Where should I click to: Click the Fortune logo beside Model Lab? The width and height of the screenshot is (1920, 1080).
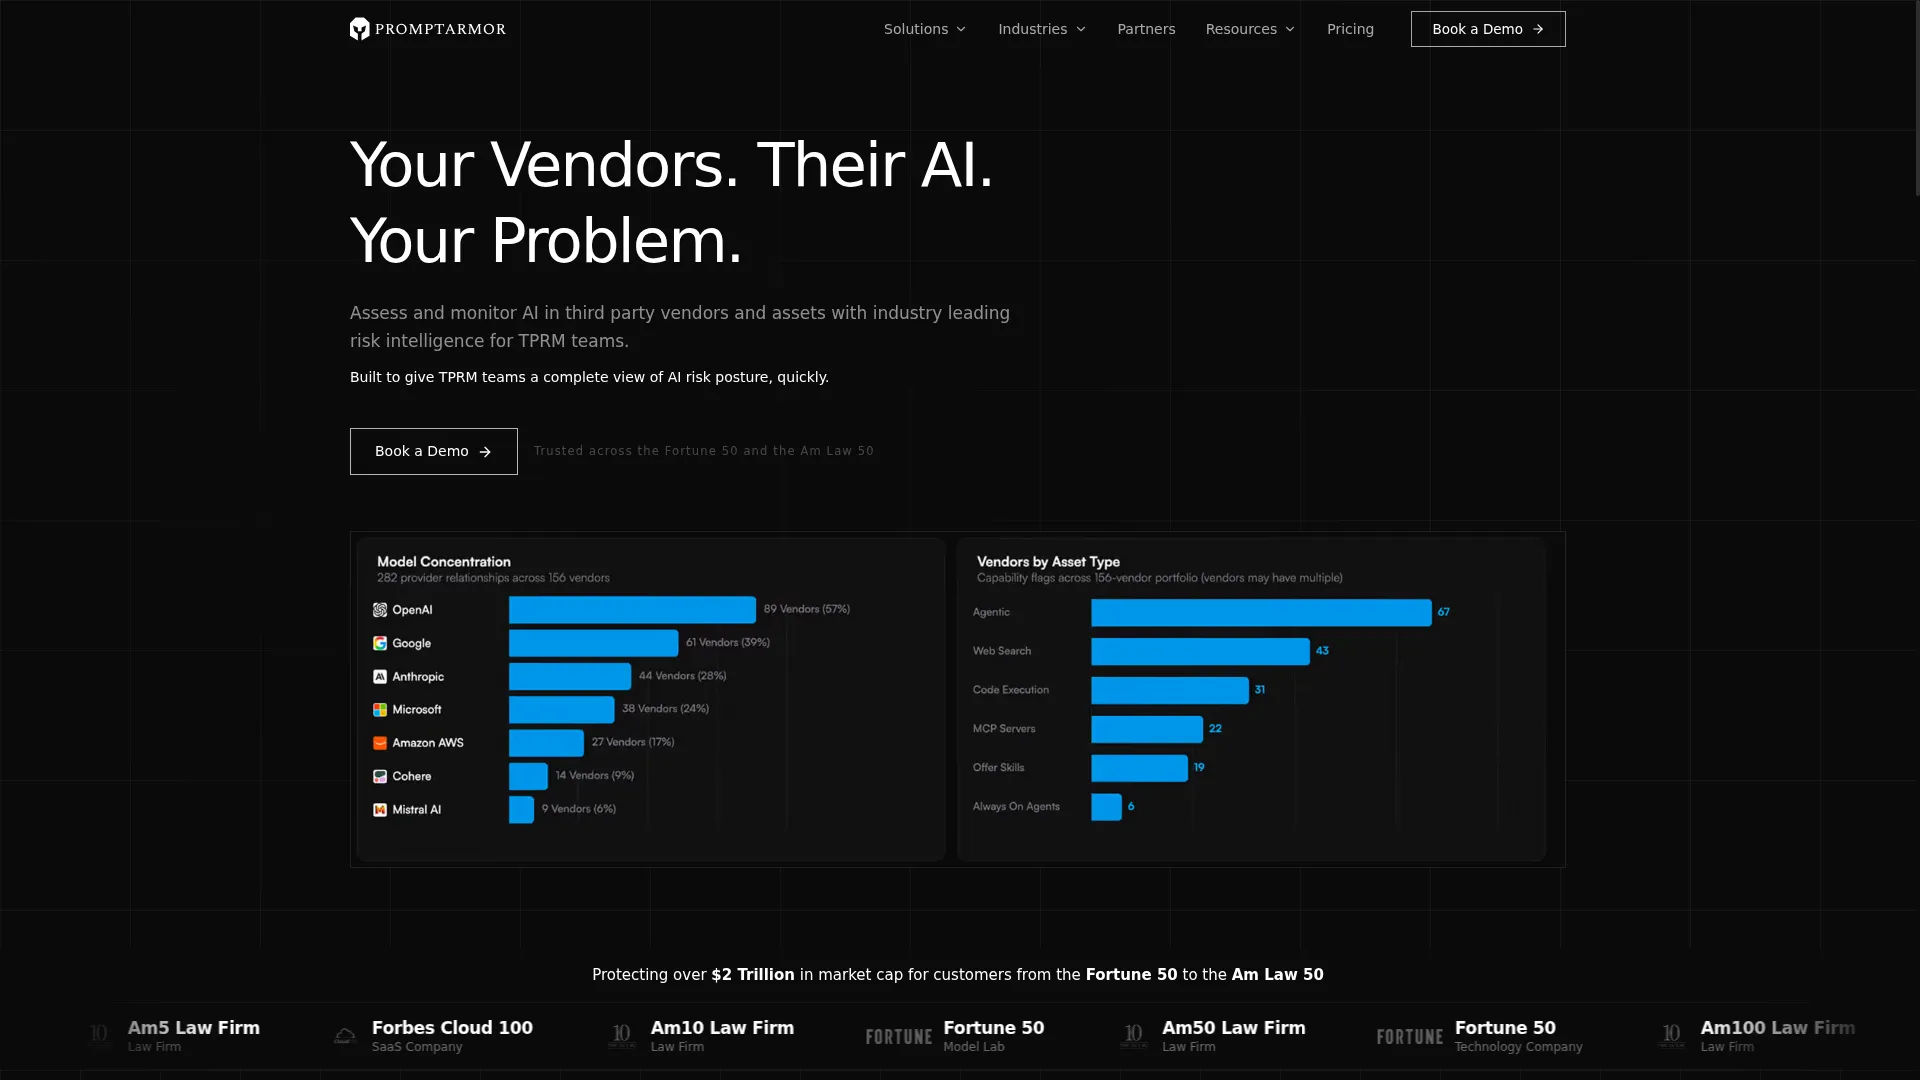tap(899, 1037)
